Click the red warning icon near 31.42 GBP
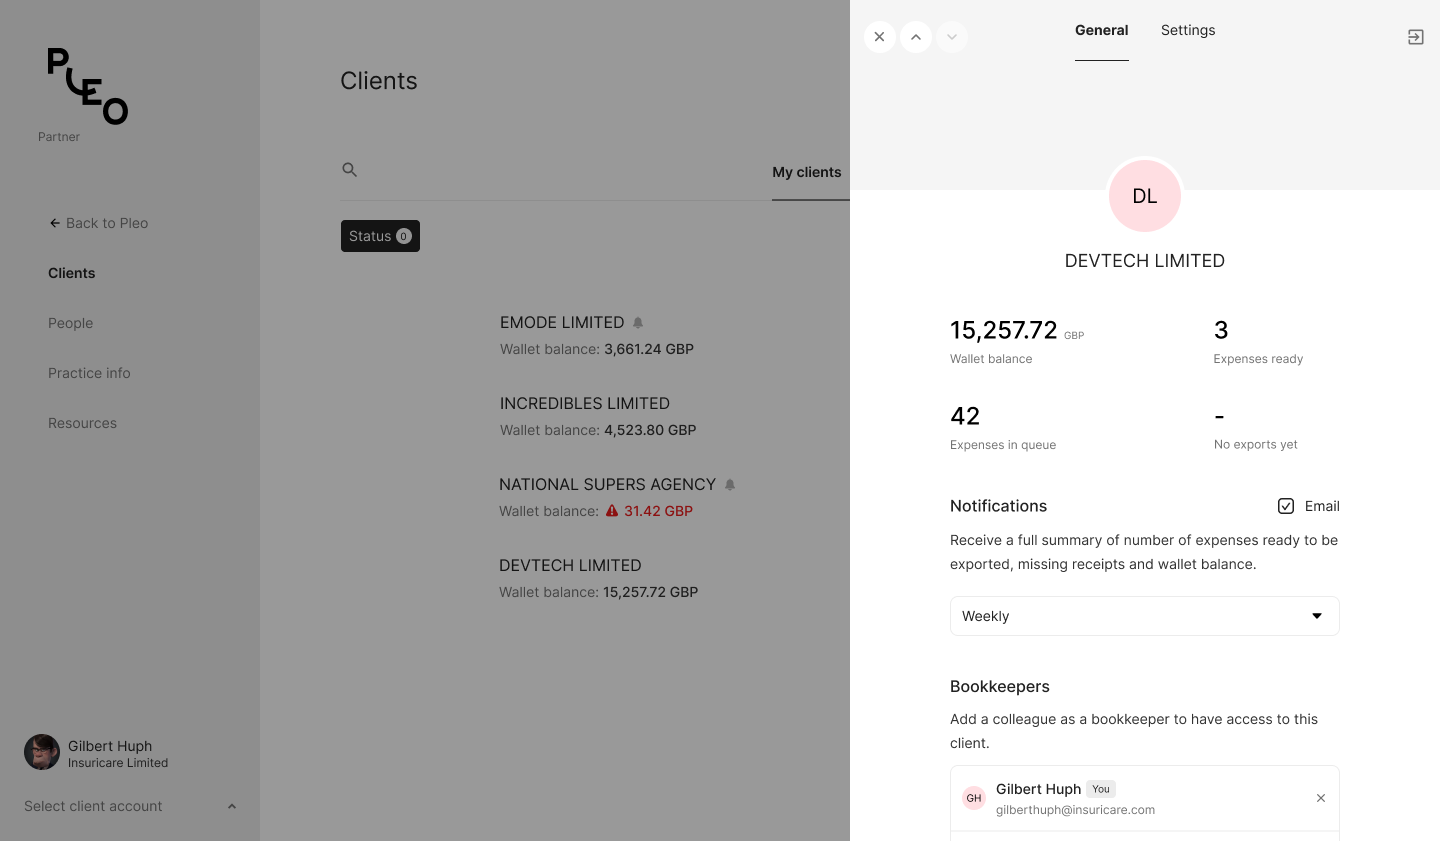Image resolution: width=1440 pixels, height=841 pixels. pos(611,510)
